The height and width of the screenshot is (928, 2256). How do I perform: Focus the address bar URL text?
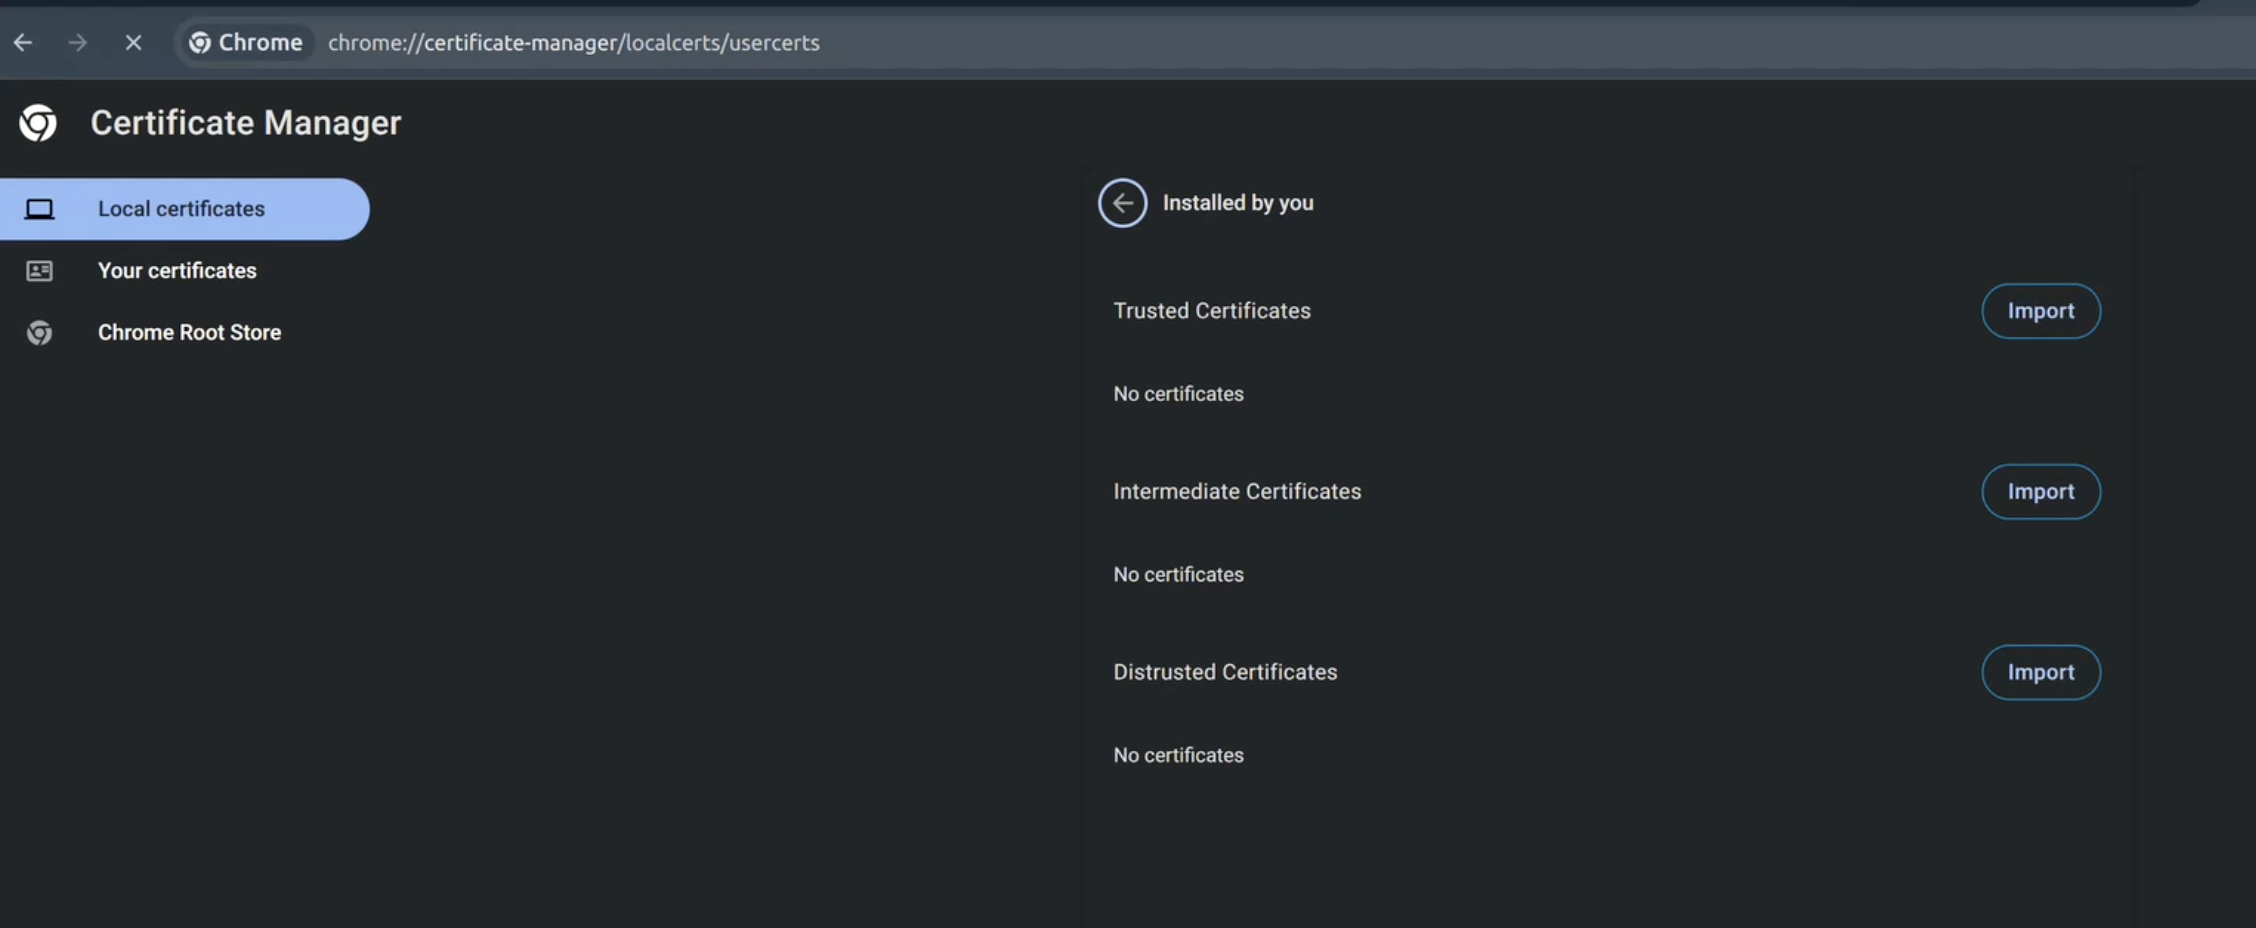(x=574, y=42)
